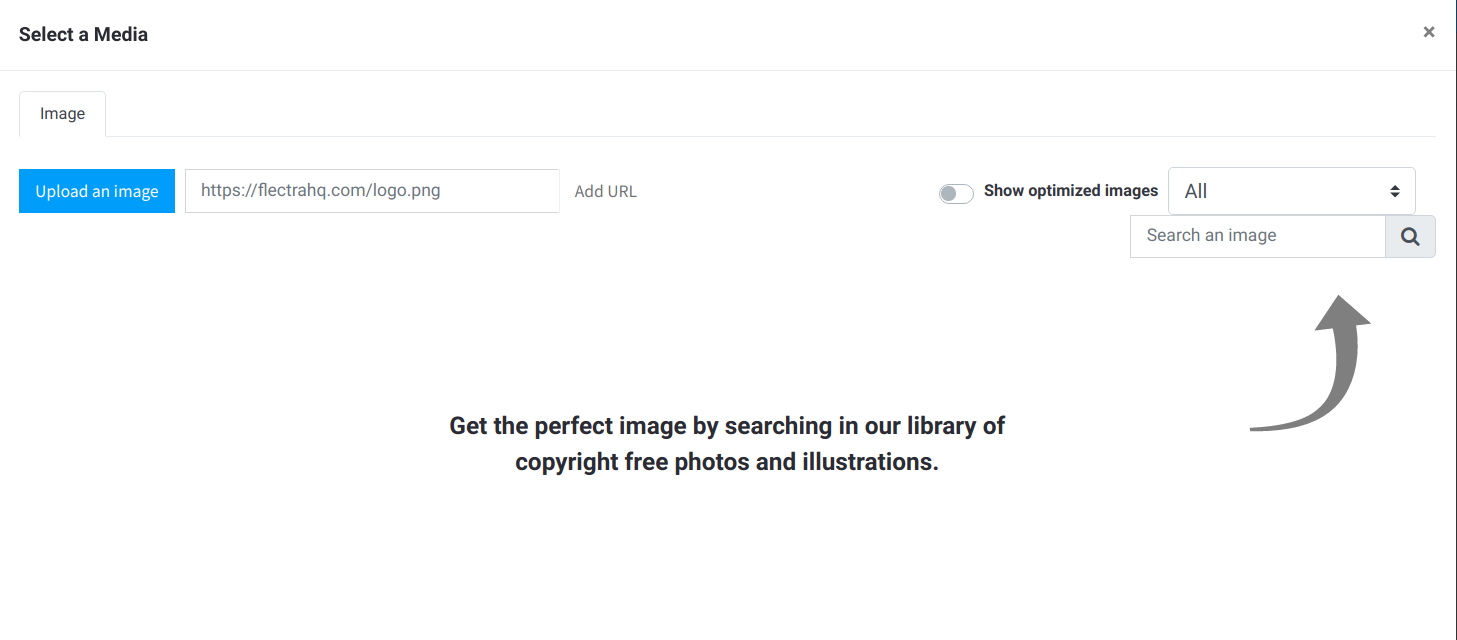Select the search icon next to image search

pyautogui.click(x=1409, y=236)
